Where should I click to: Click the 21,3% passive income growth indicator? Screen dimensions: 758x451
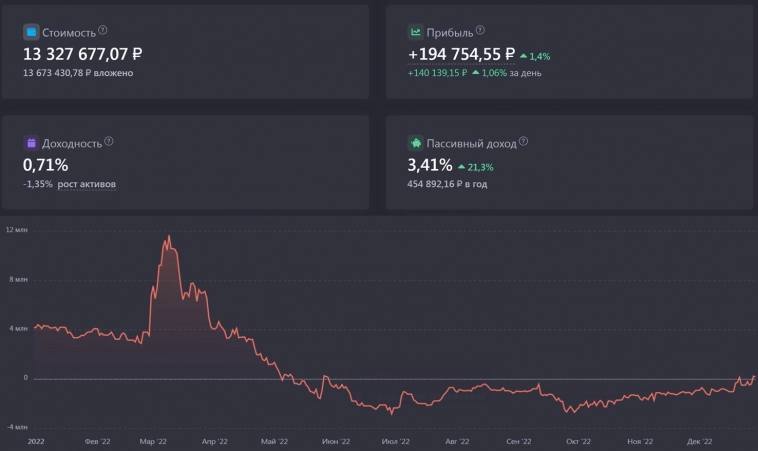(x=476, y=167)
